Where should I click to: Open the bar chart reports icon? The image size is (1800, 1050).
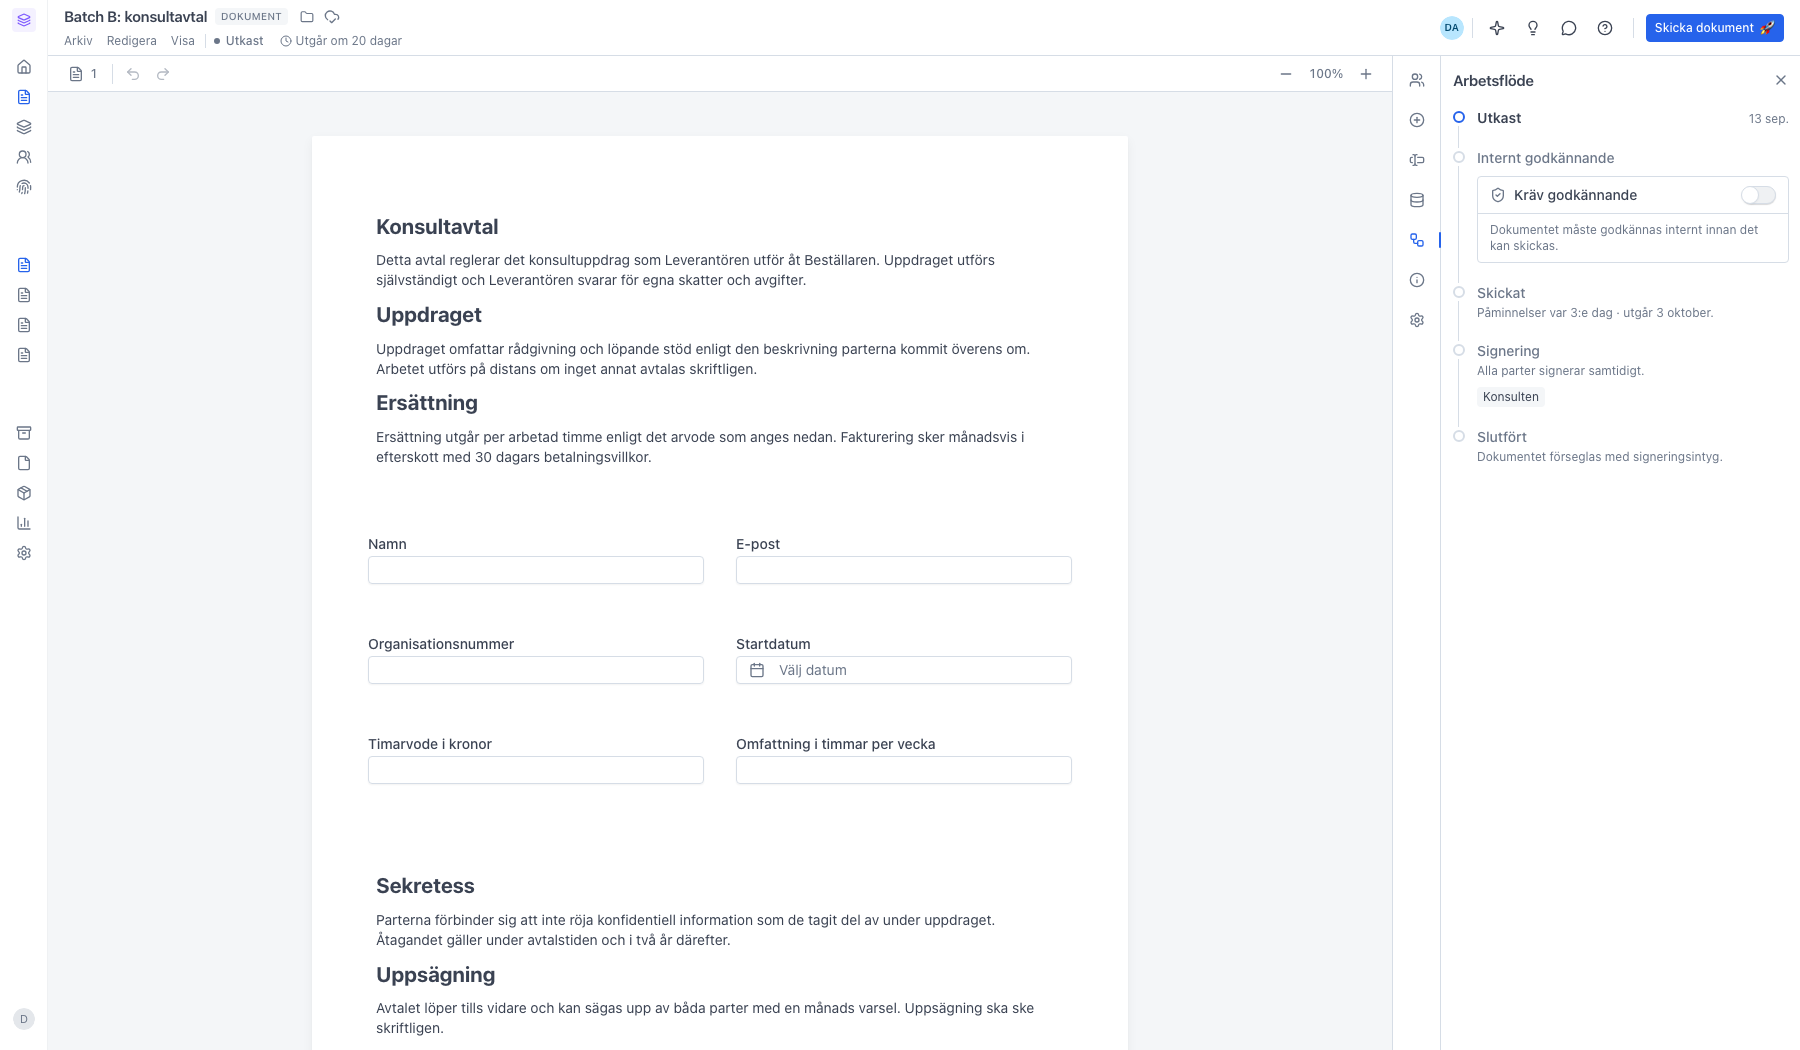[24, 523]
